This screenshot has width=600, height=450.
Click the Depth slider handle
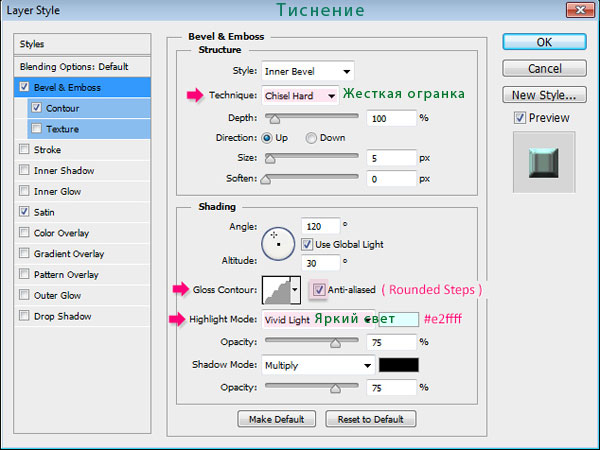click(x=274, y=119)
